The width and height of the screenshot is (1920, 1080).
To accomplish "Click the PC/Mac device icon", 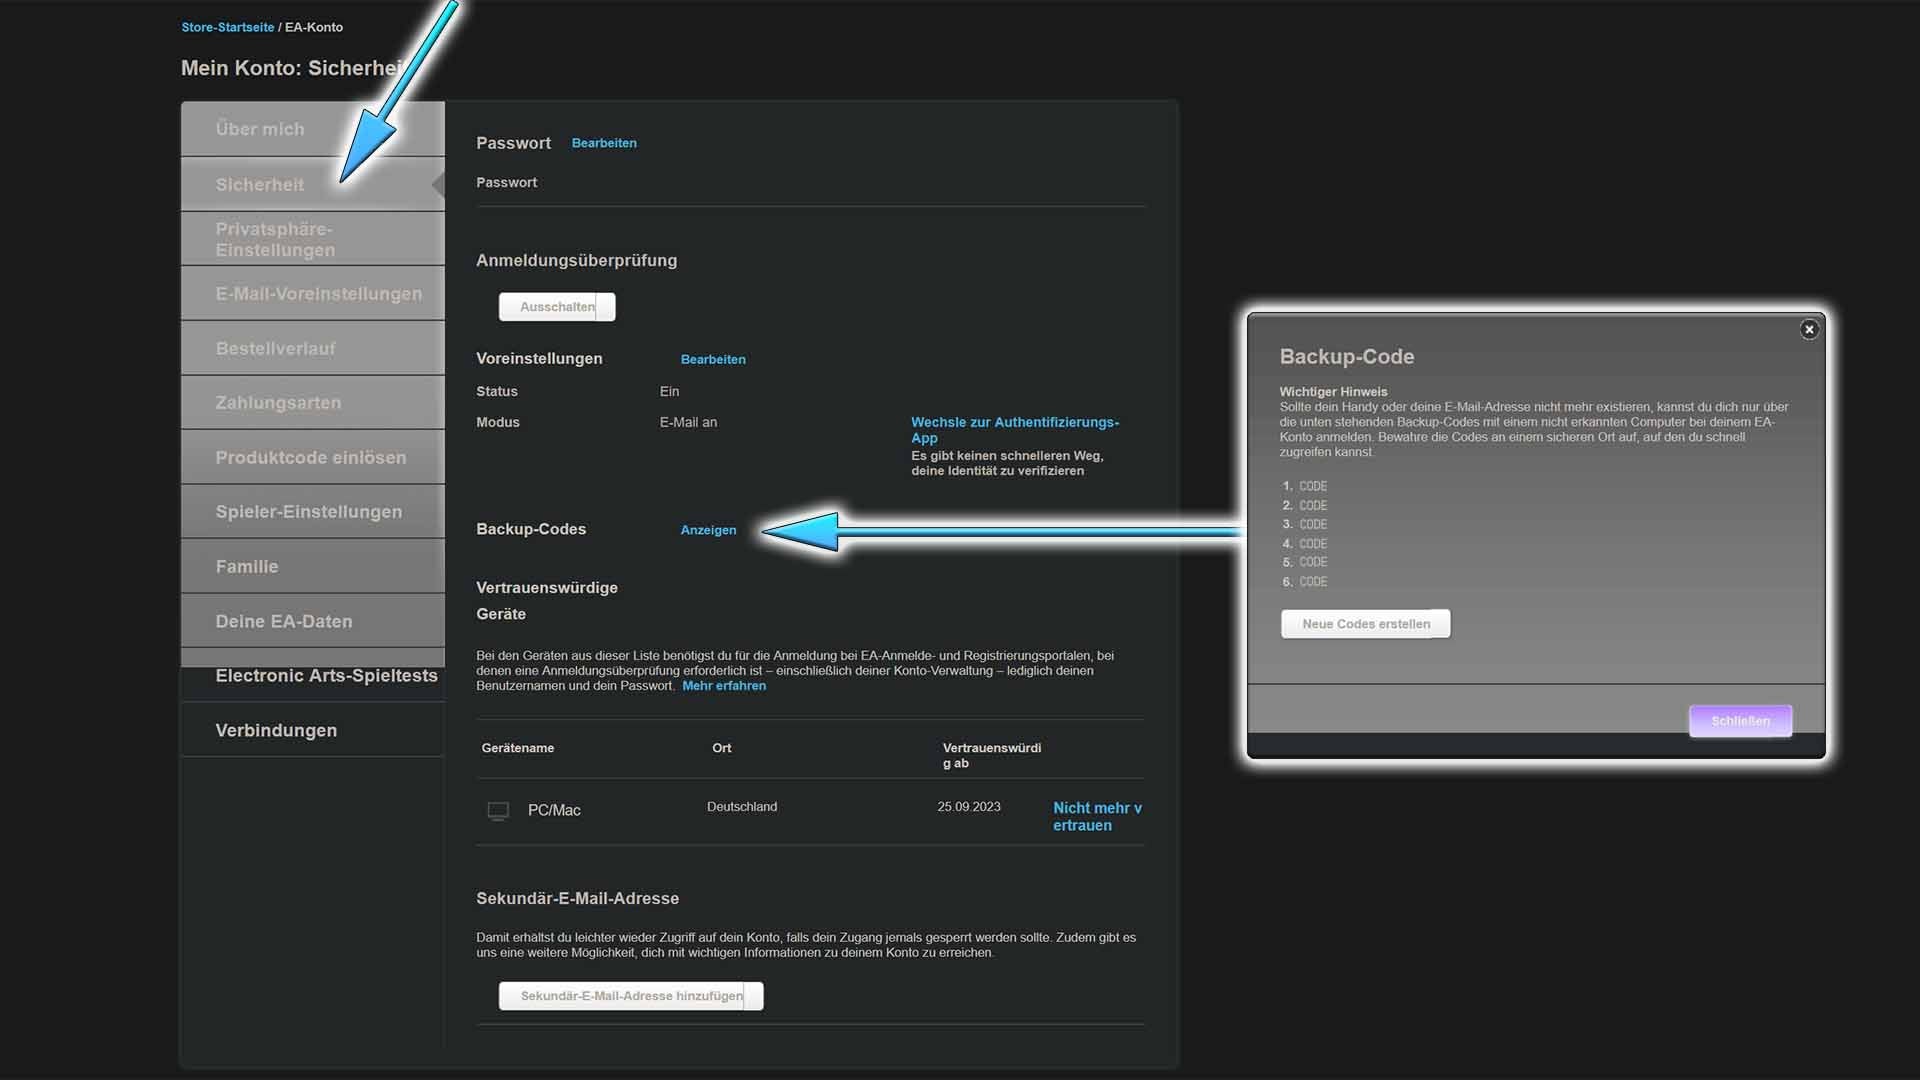I will (x=497, y=810).
